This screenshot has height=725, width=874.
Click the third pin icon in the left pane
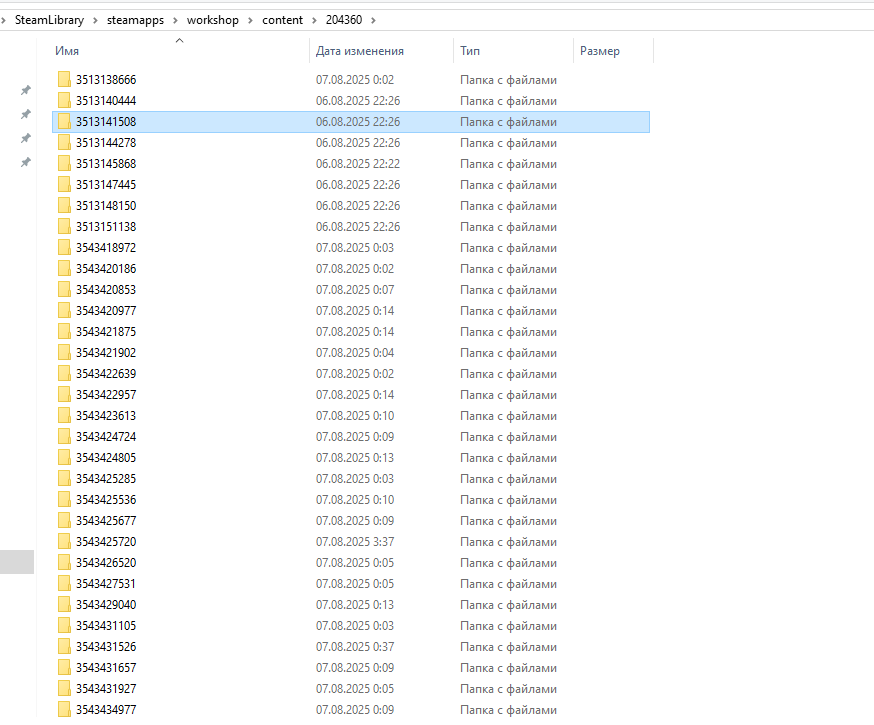pos(26,138)
